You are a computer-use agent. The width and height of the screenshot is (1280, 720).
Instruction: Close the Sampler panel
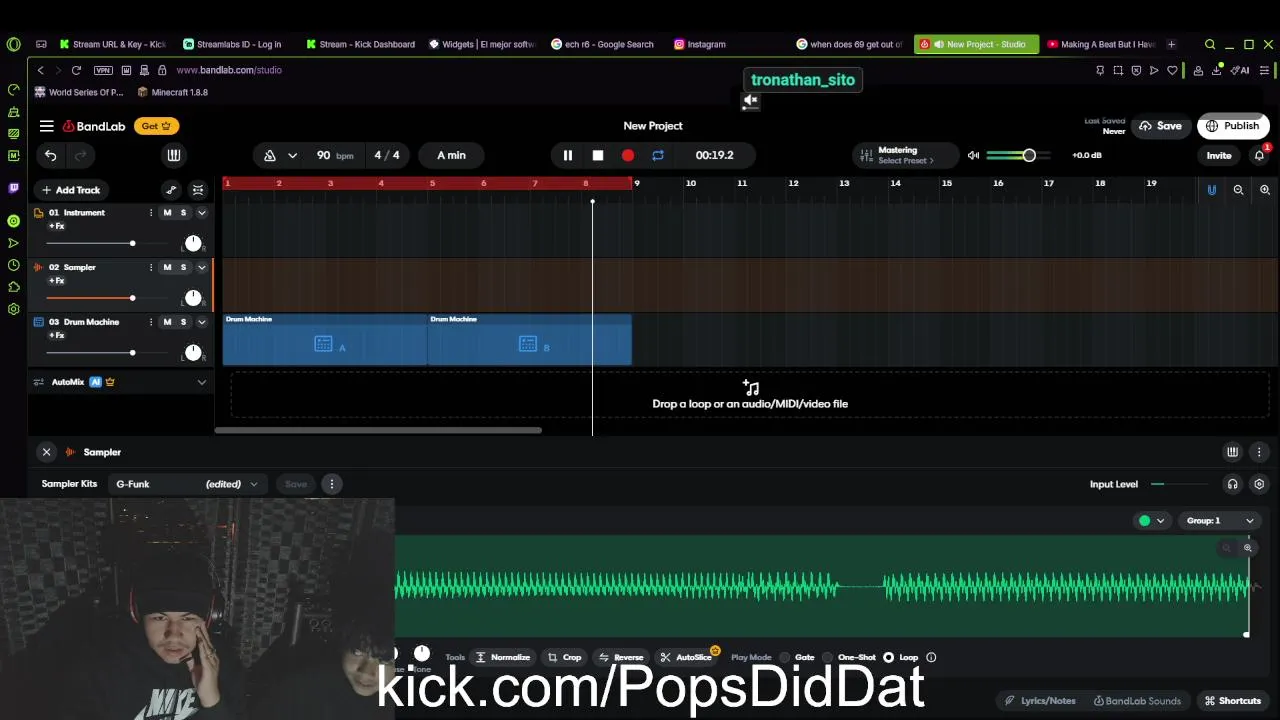pos(46,452)
